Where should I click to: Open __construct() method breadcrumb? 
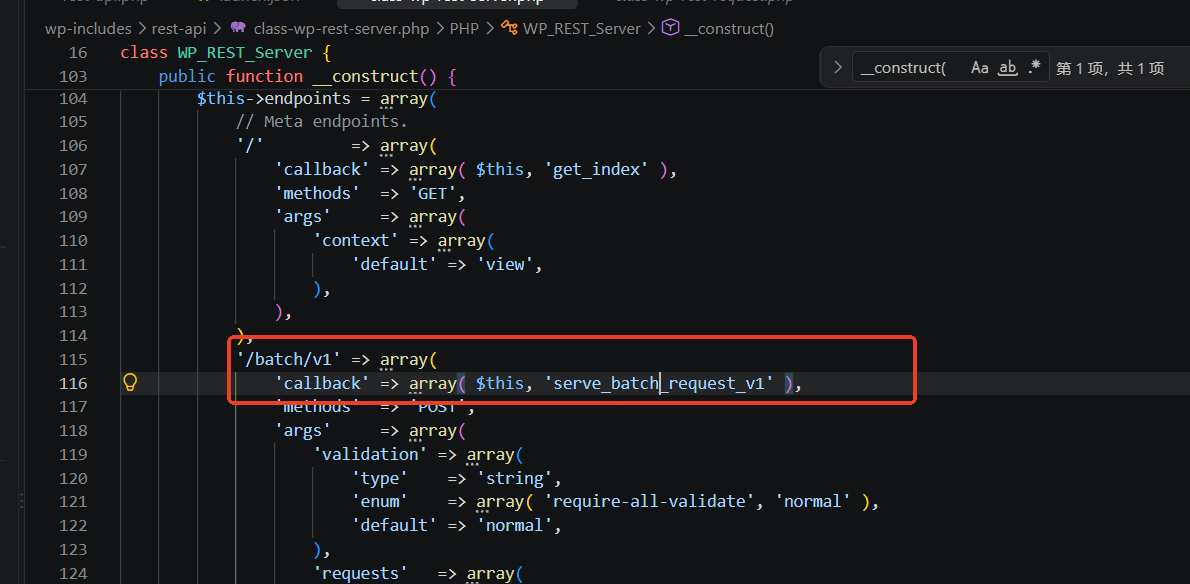point(728,29)
